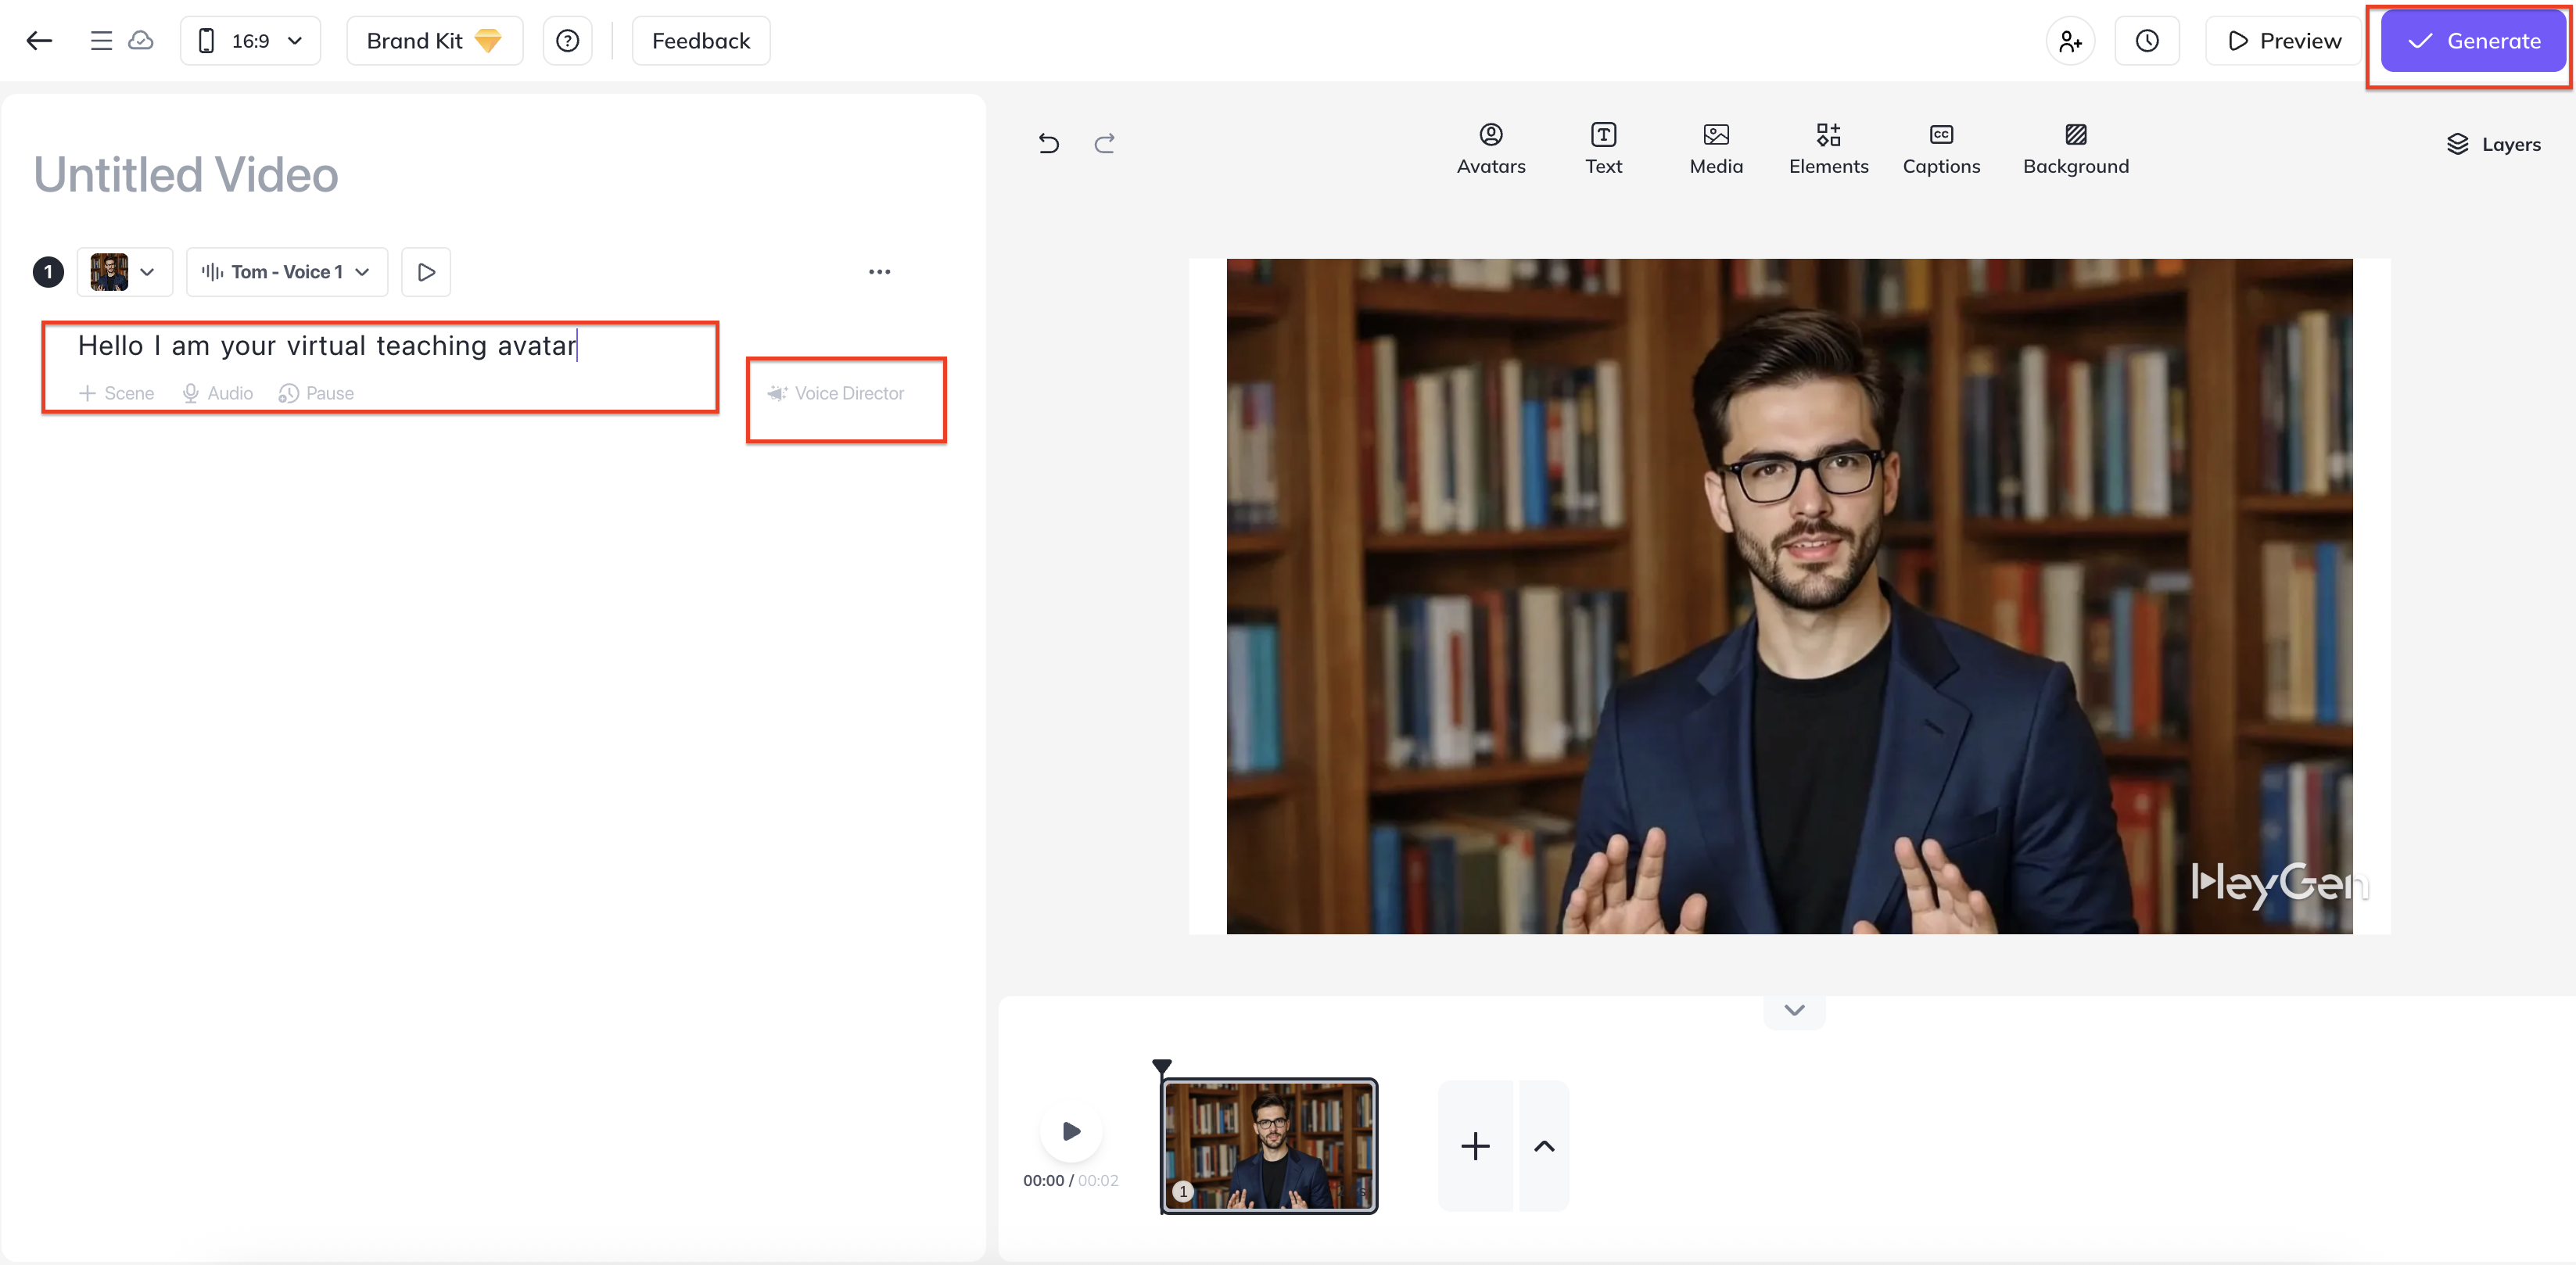
Task: Select scene 1 thumbnail in timeline
Action: (x=1268, y=1146)
